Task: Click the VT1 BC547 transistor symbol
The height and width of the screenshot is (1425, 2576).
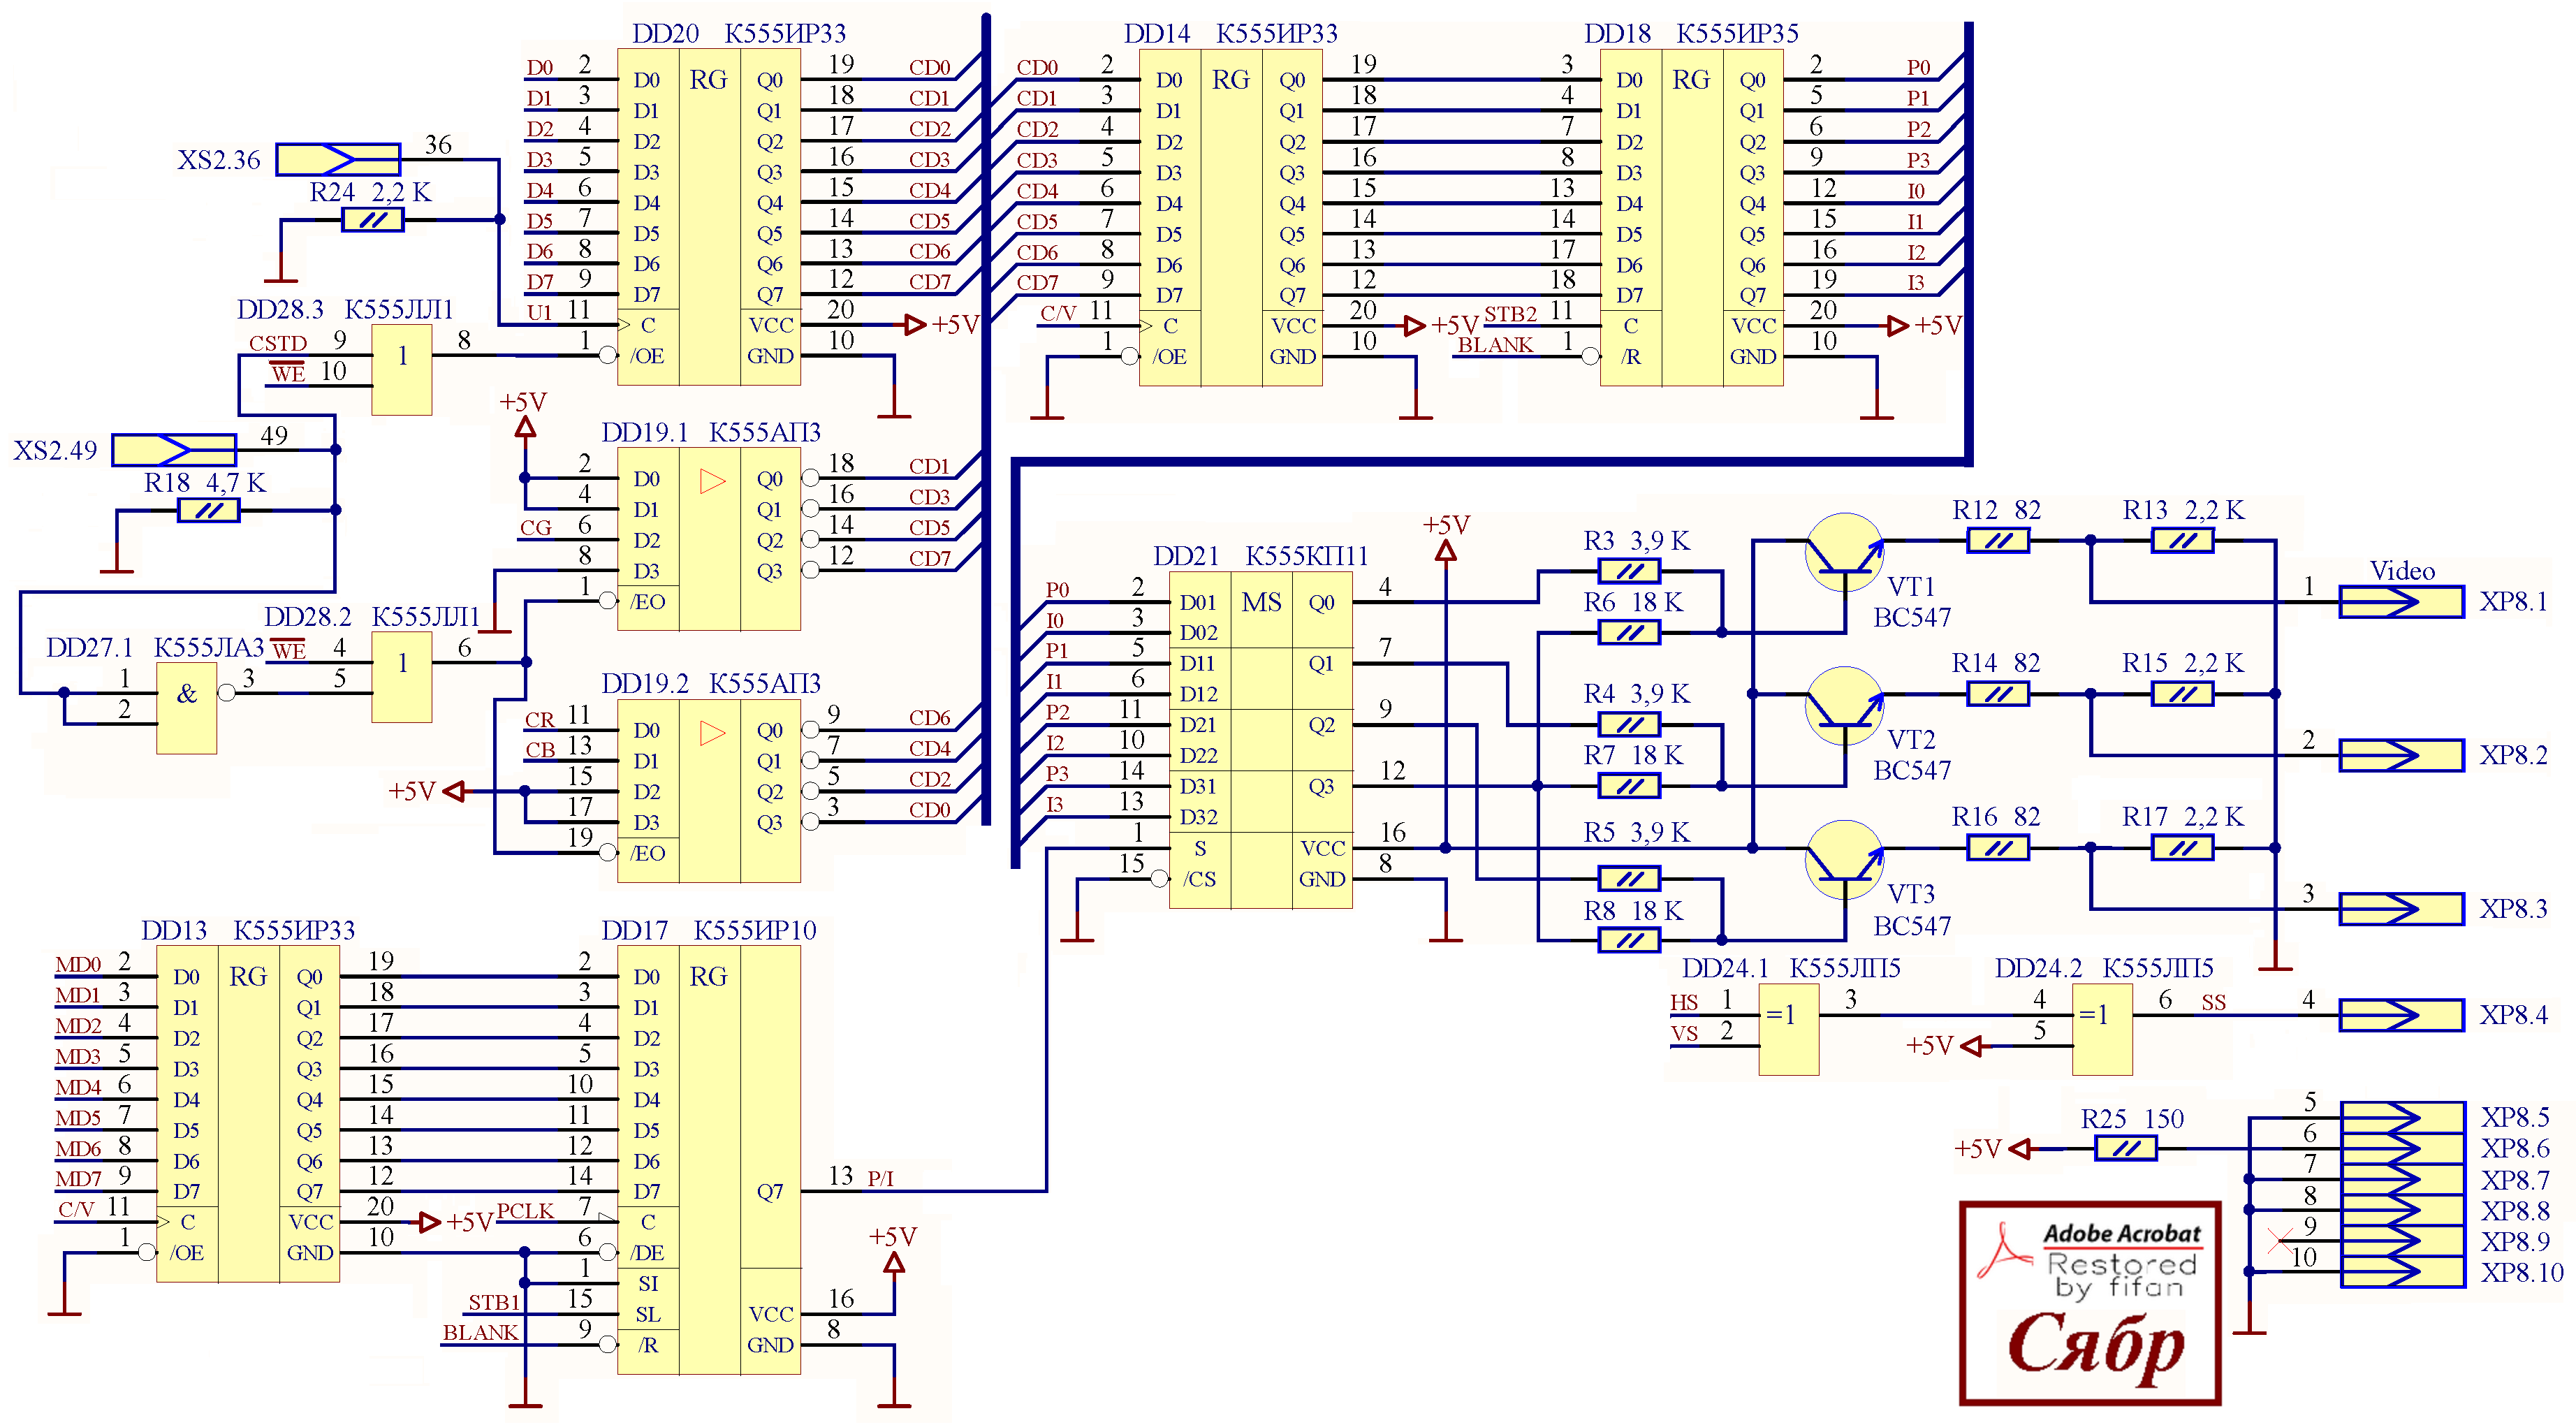Action: click(1844, 553)
